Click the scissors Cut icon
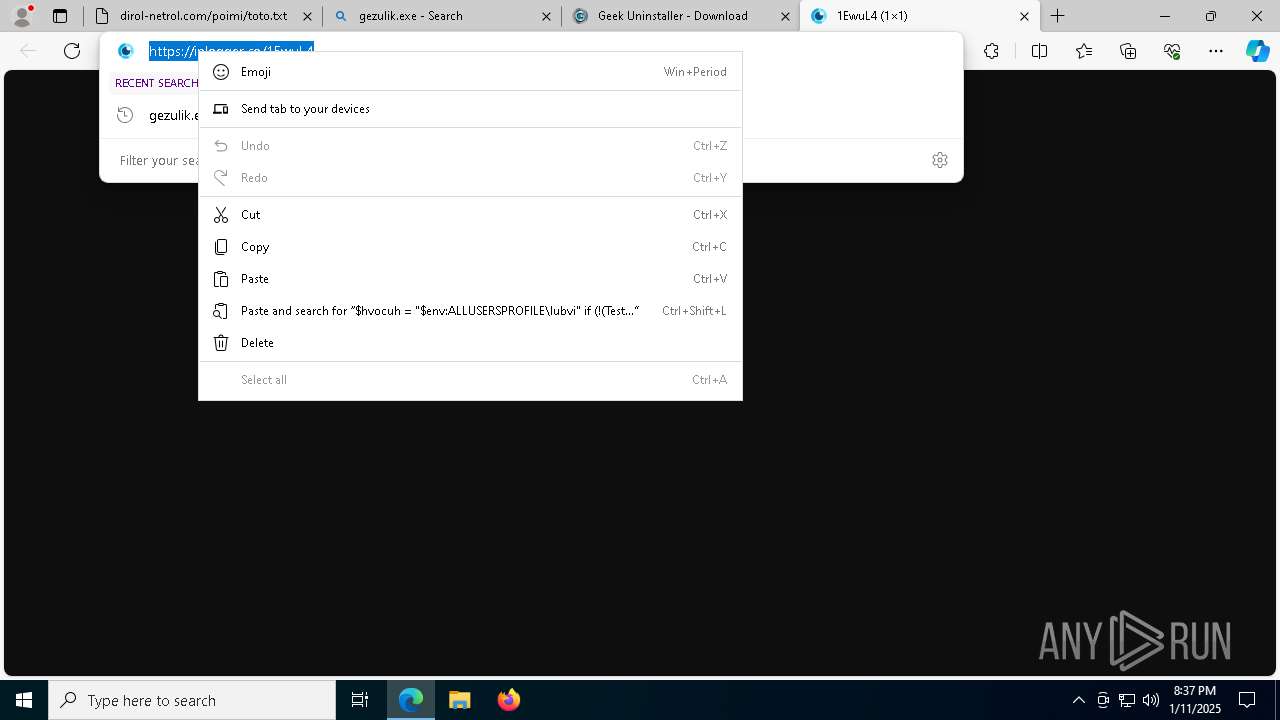The width and height of the screenshot is (1280, 720). (x=221, y=215)
